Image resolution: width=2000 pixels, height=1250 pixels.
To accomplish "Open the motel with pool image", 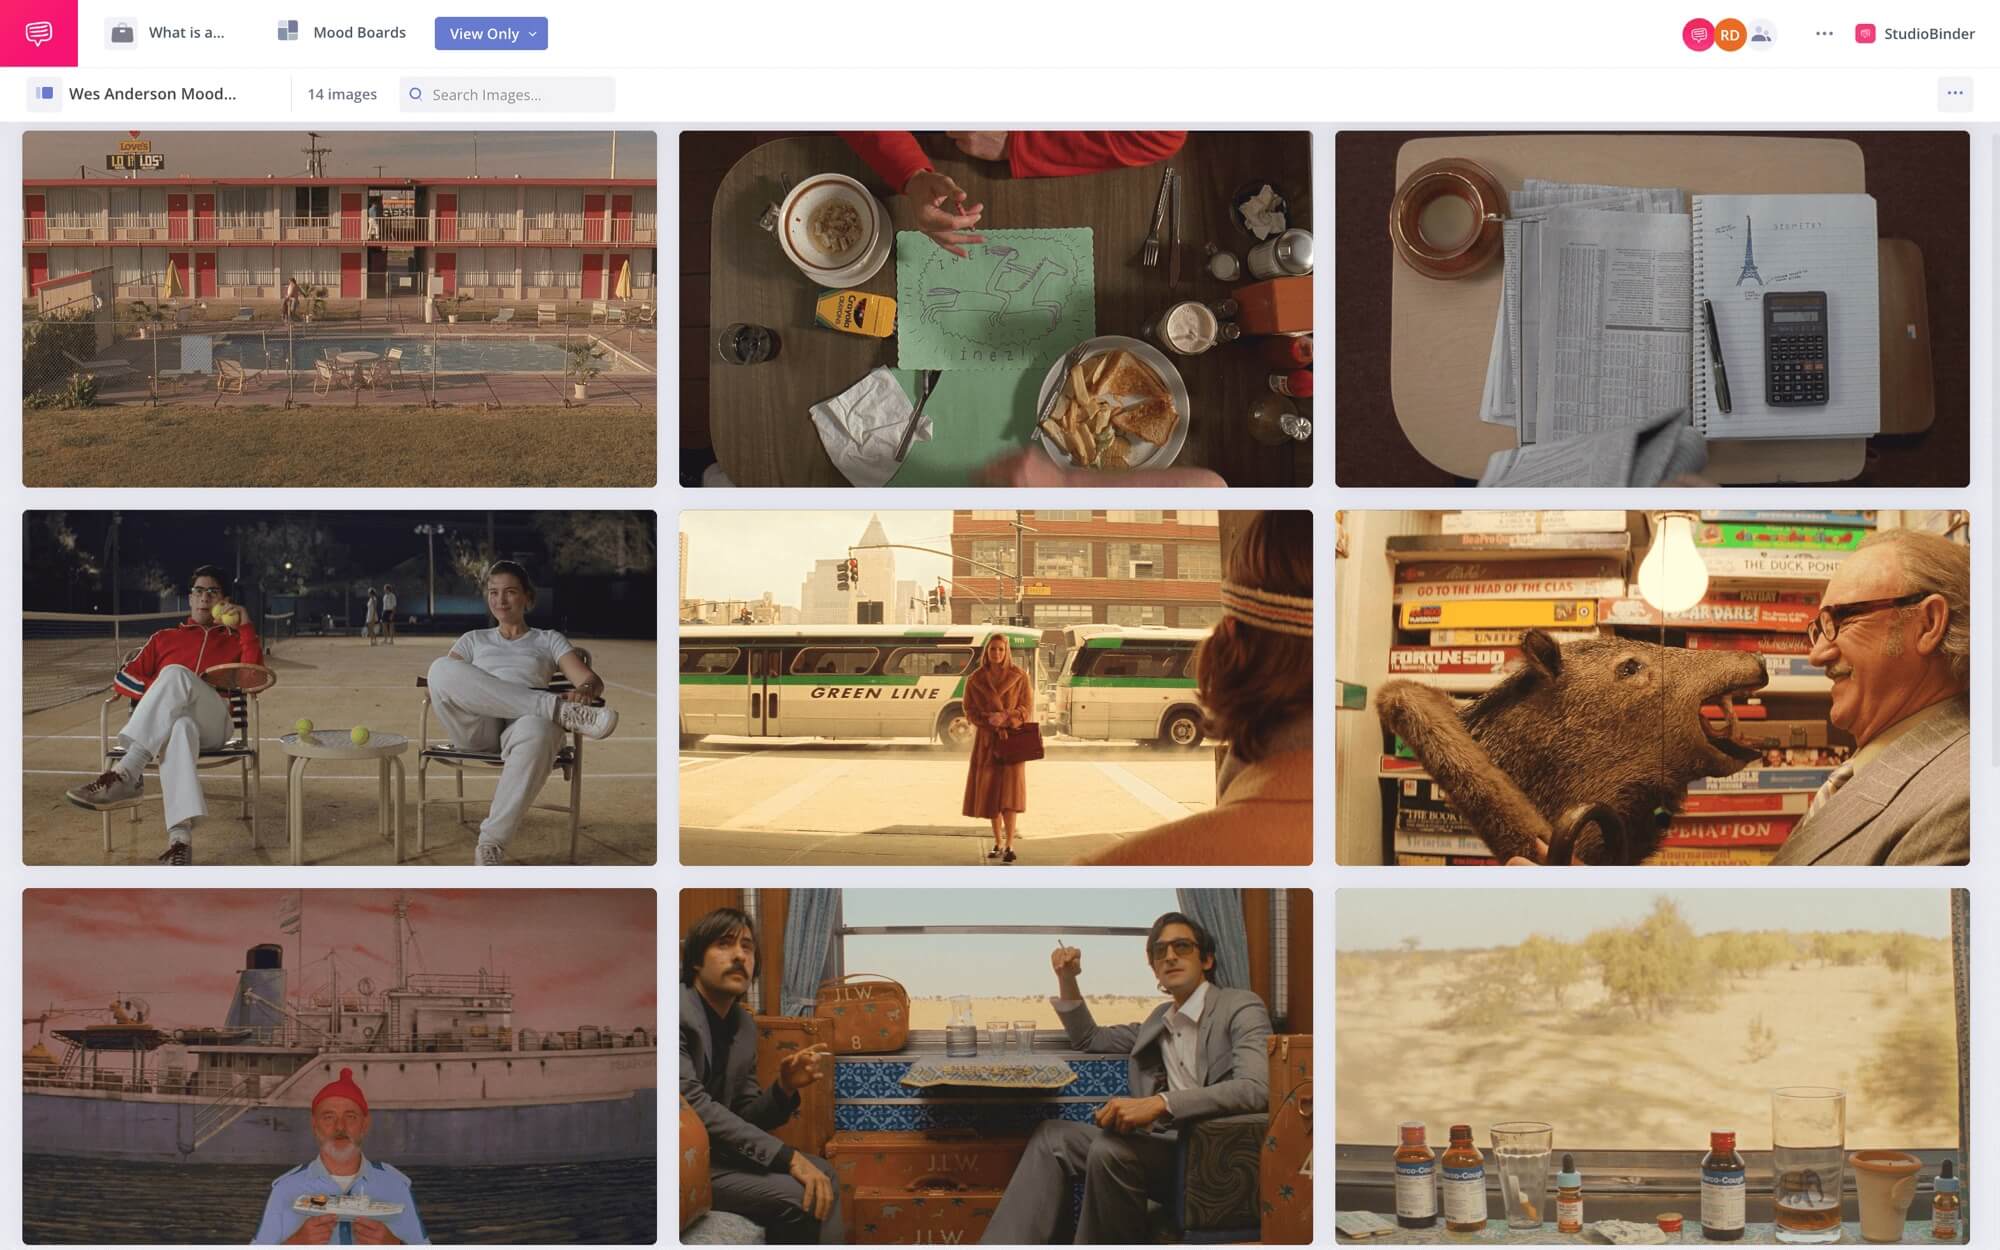I will point(340,309).
